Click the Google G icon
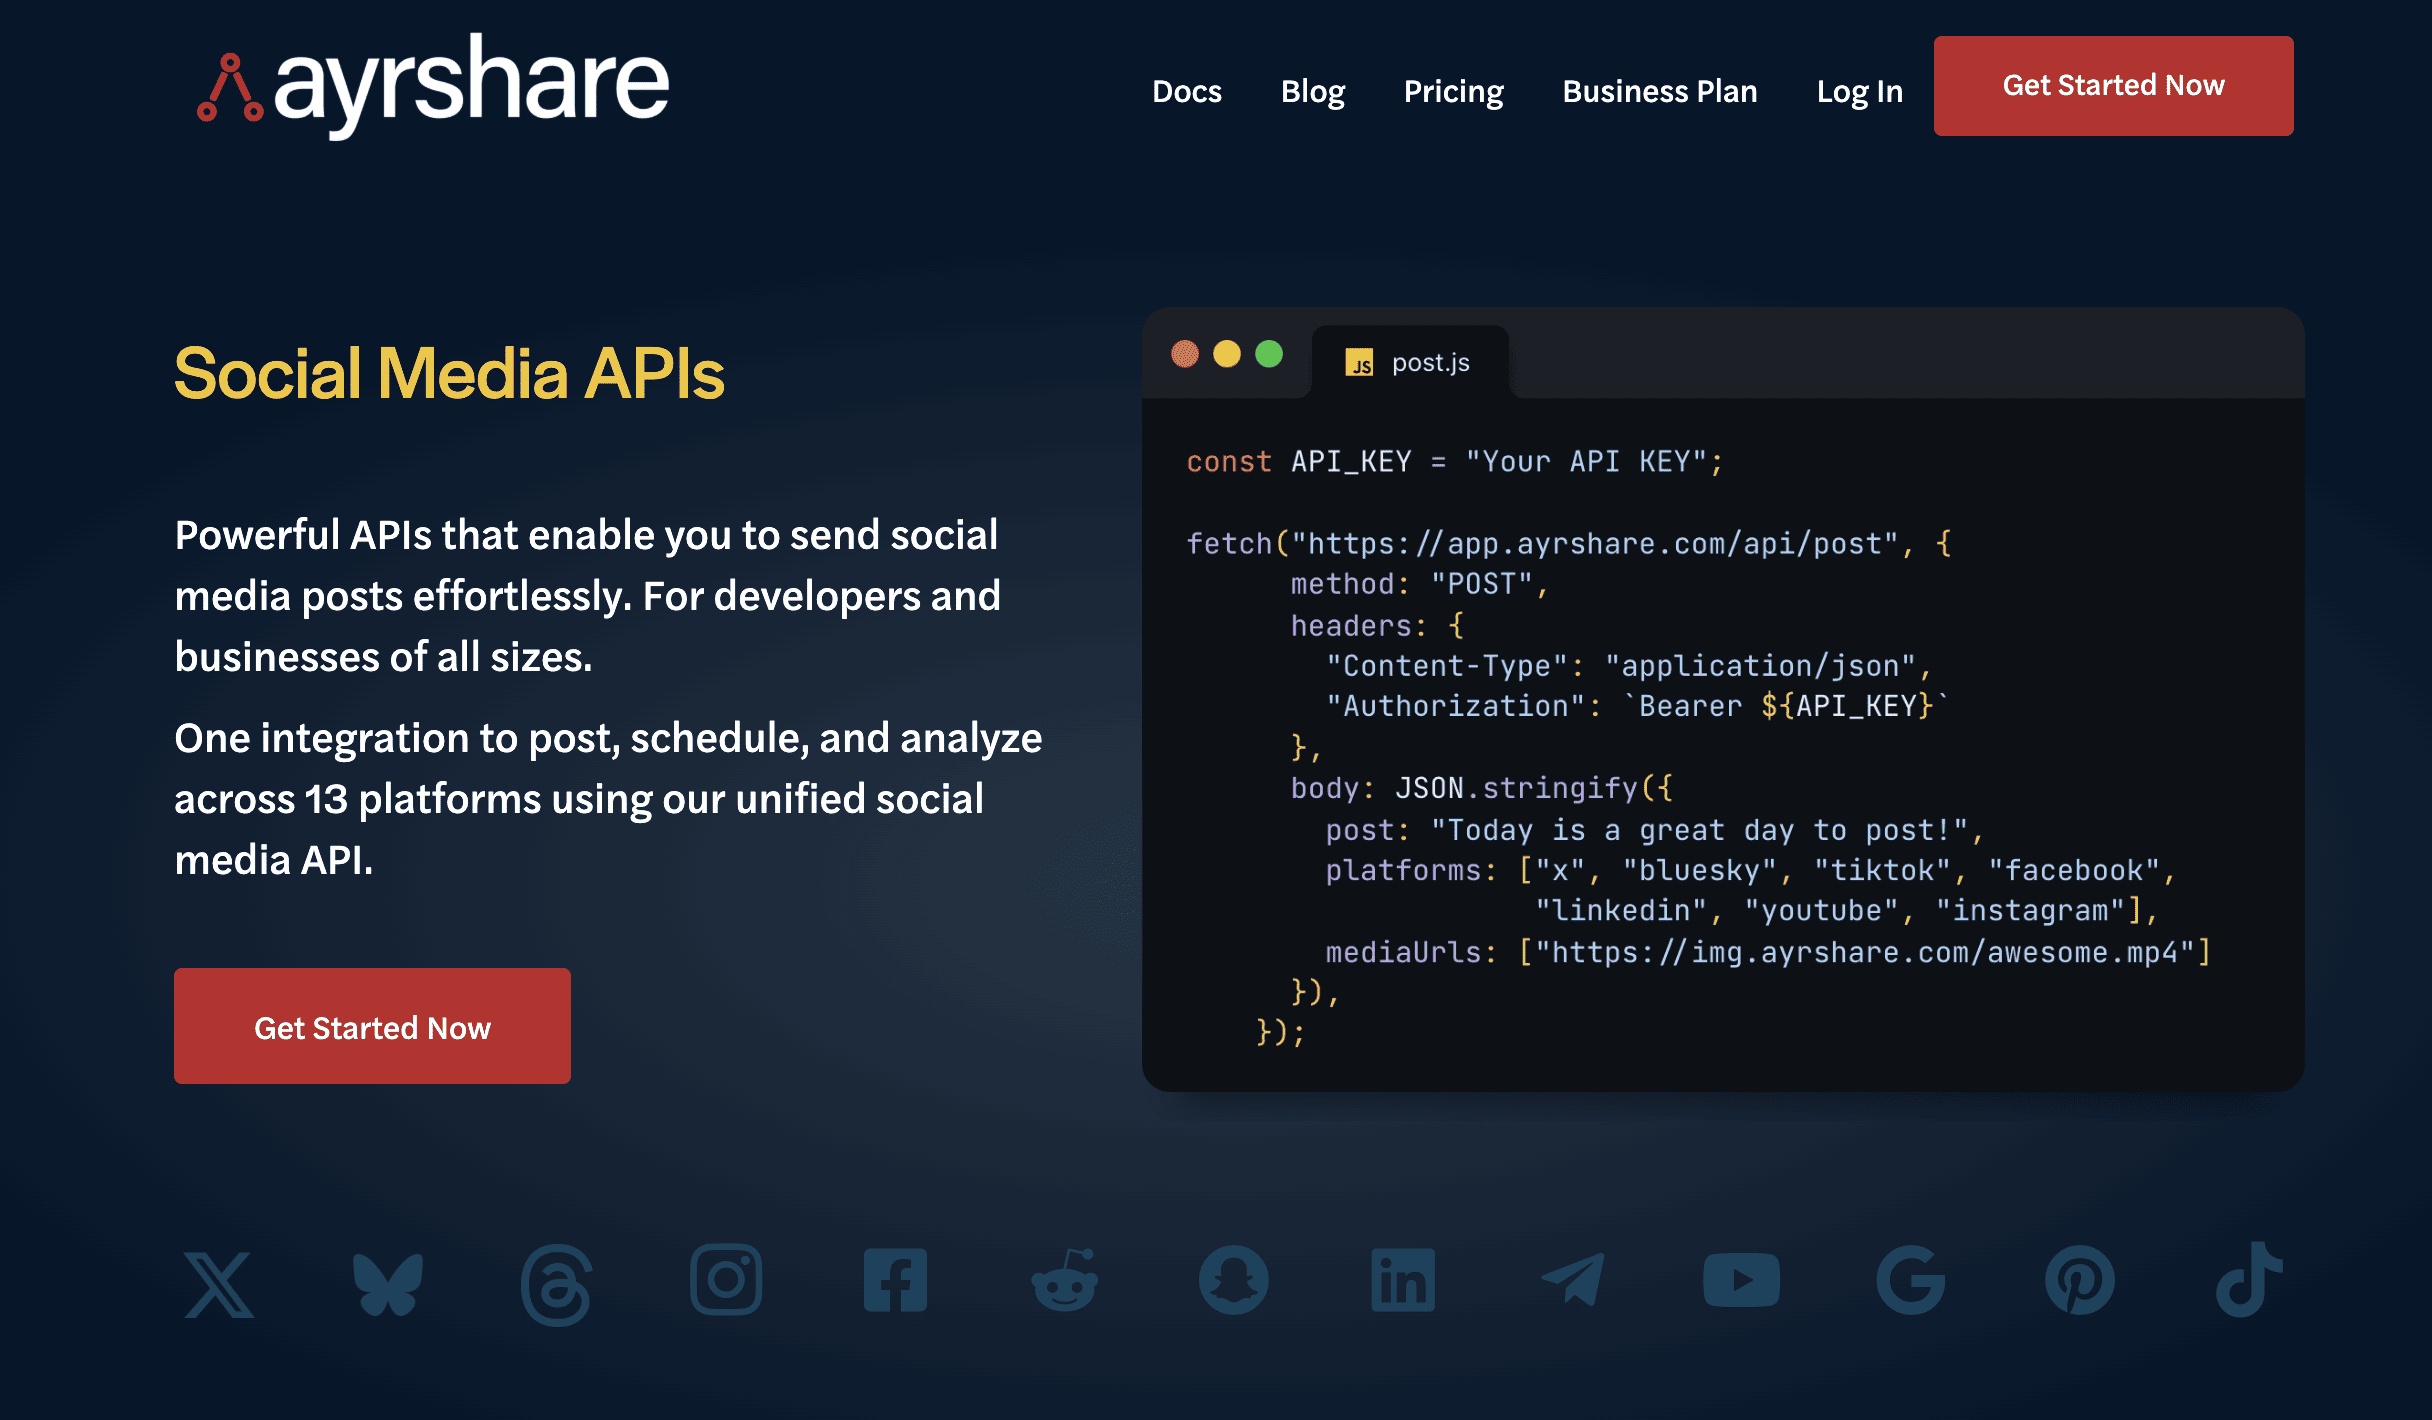Image resolution: width=2432 pixels, height=1420 pixels. click(x=1910, y=1280)
